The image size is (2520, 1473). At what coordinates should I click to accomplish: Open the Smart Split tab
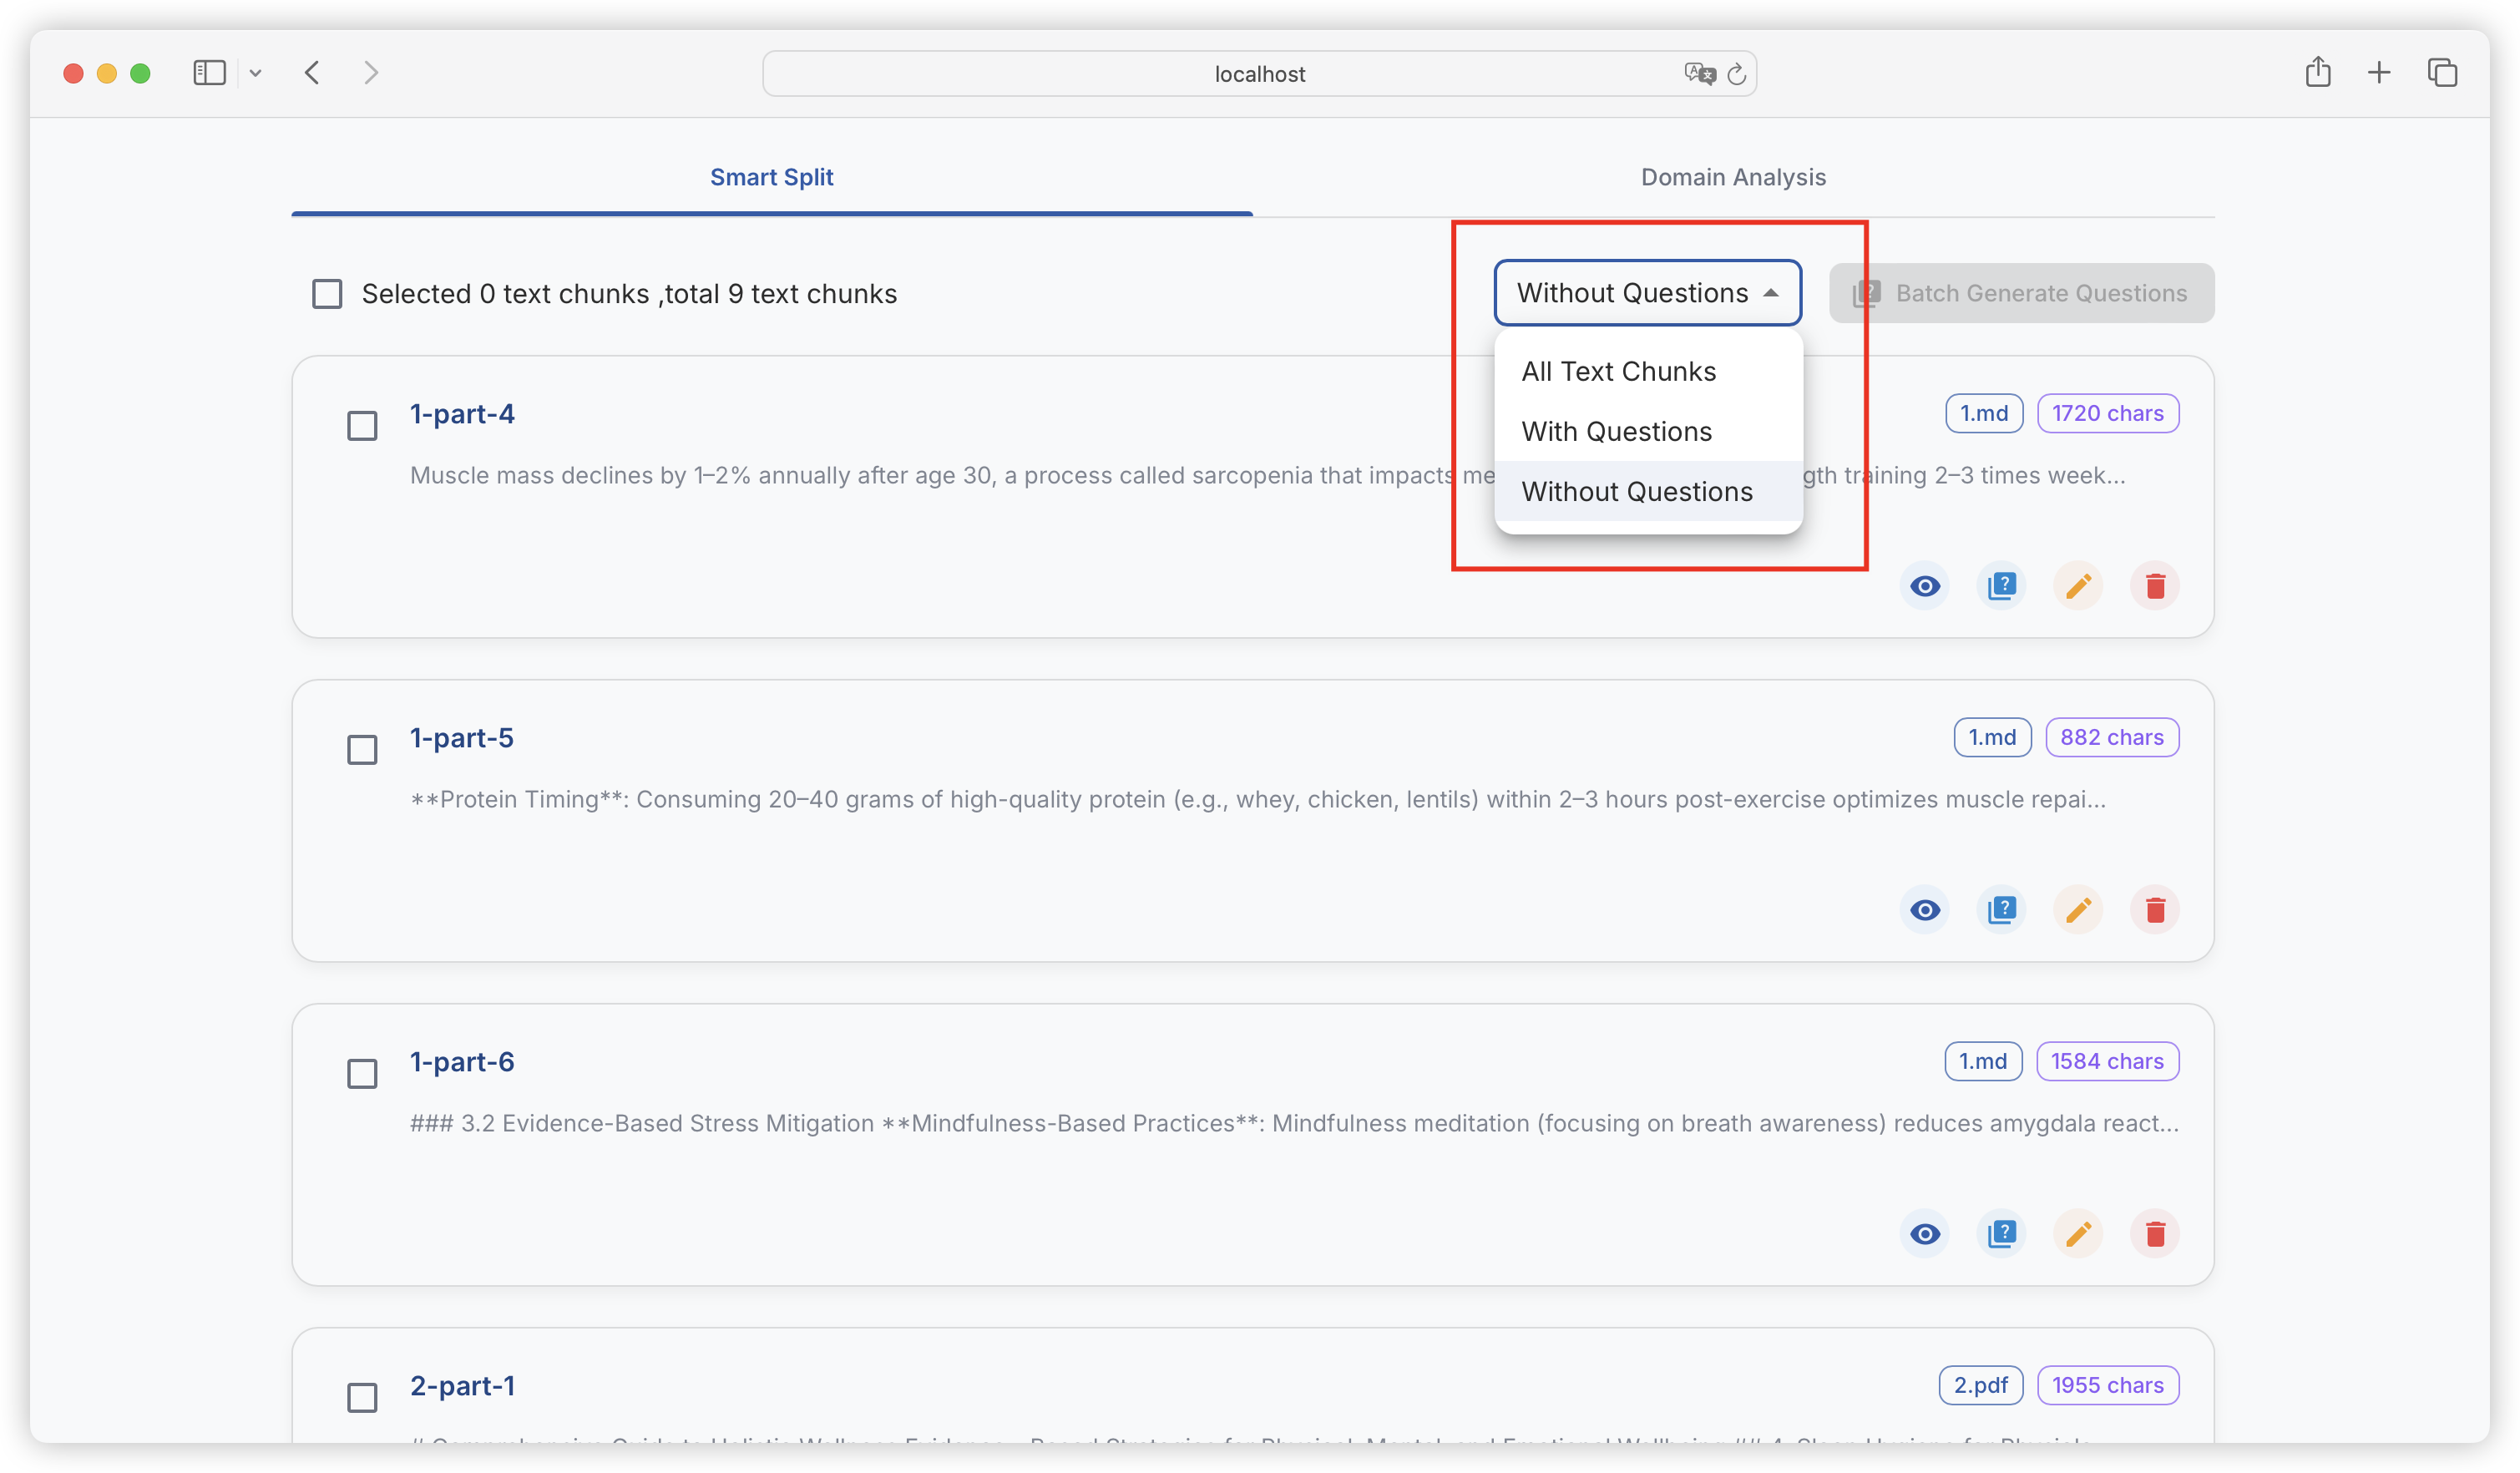(x=771, y=177)
